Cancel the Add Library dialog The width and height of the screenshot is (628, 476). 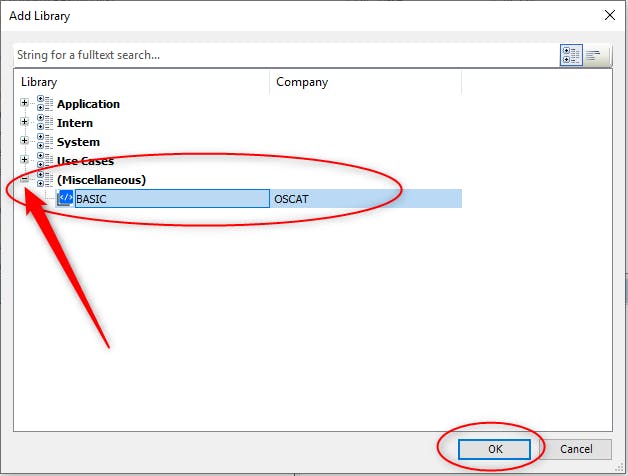click(576, 449)
